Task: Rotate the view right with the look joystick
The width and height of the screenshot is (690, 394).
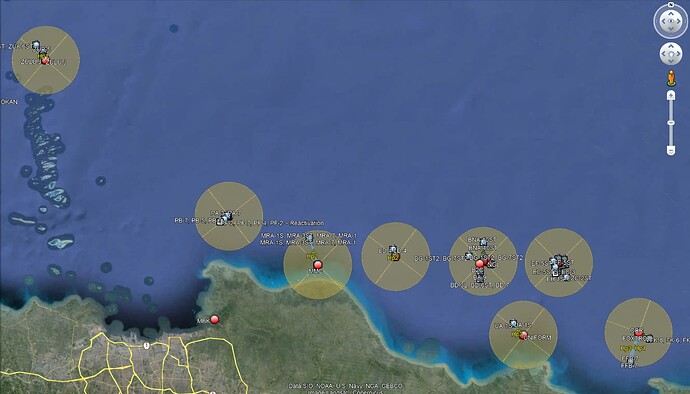Action: click(679, 21)
